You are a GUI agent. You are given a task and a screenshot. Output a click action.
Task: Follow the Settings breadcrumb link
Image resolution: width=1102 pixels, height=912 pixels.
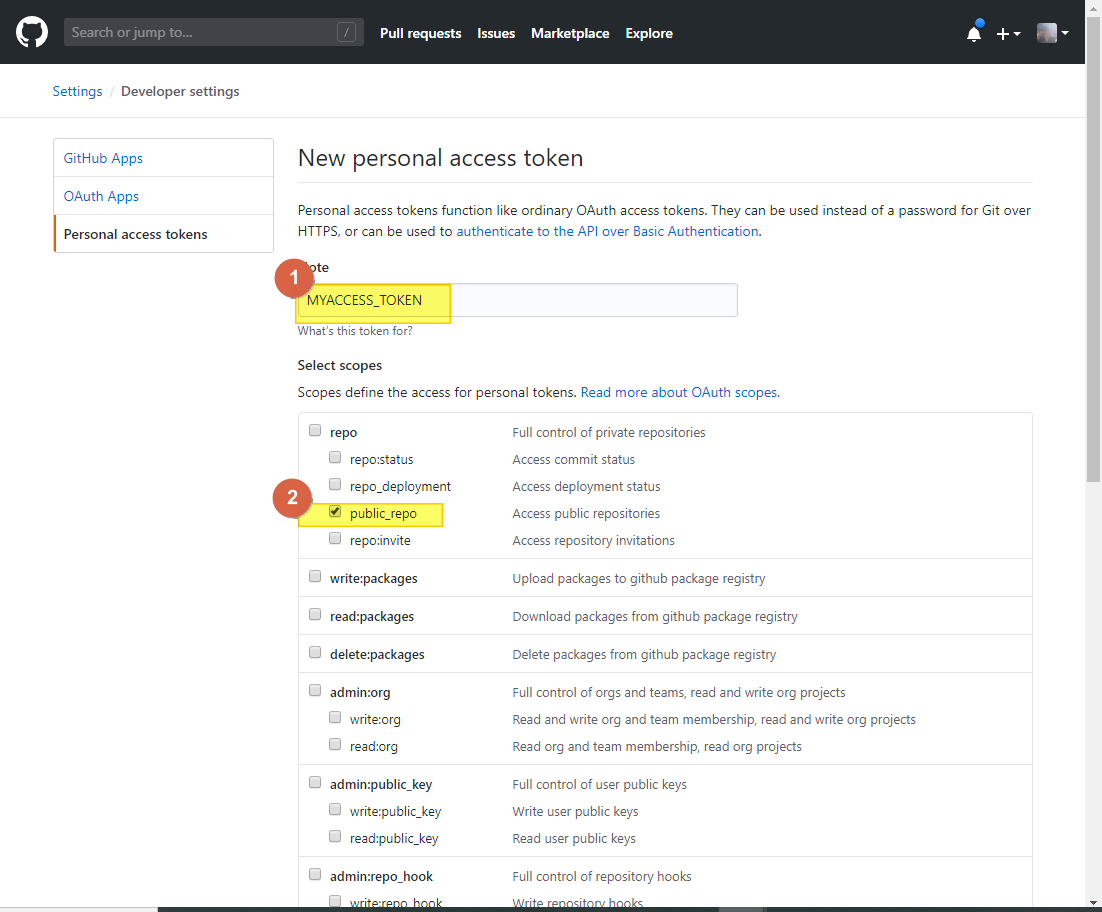pos(77,91)
